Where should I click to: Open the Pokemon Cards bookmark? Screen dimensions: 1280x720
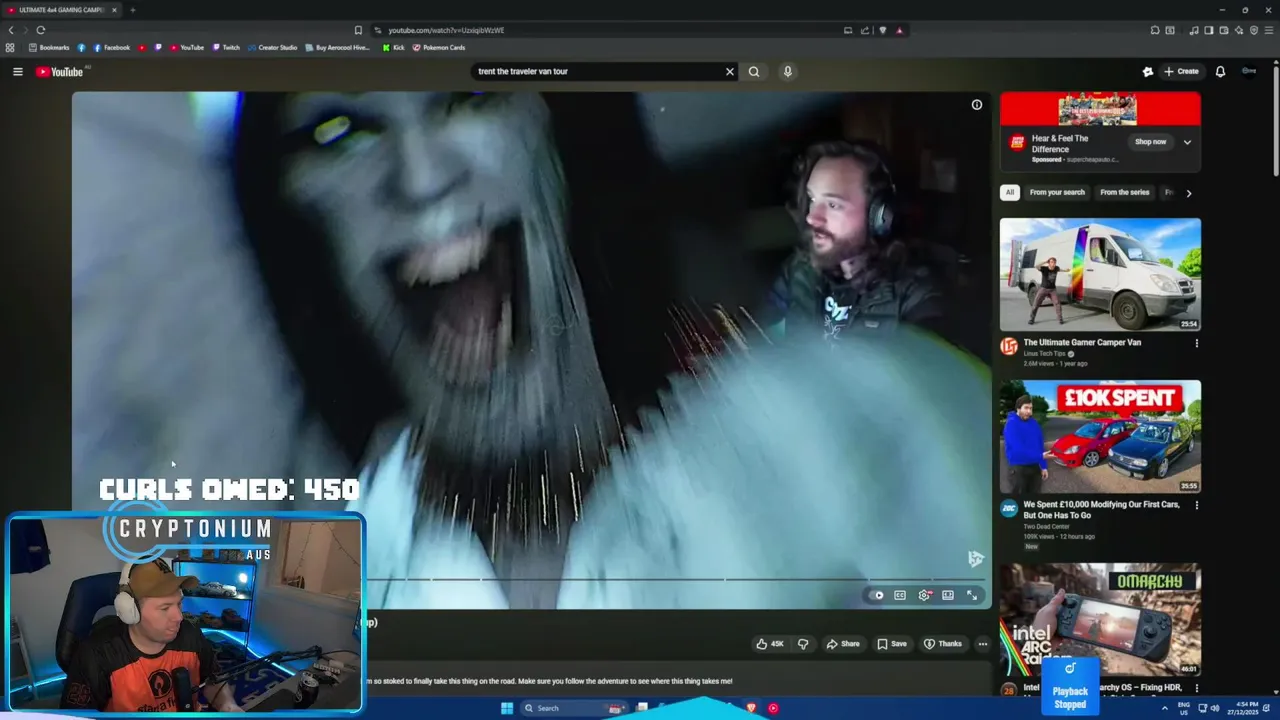pyautogui.click(x=439, y=48)
